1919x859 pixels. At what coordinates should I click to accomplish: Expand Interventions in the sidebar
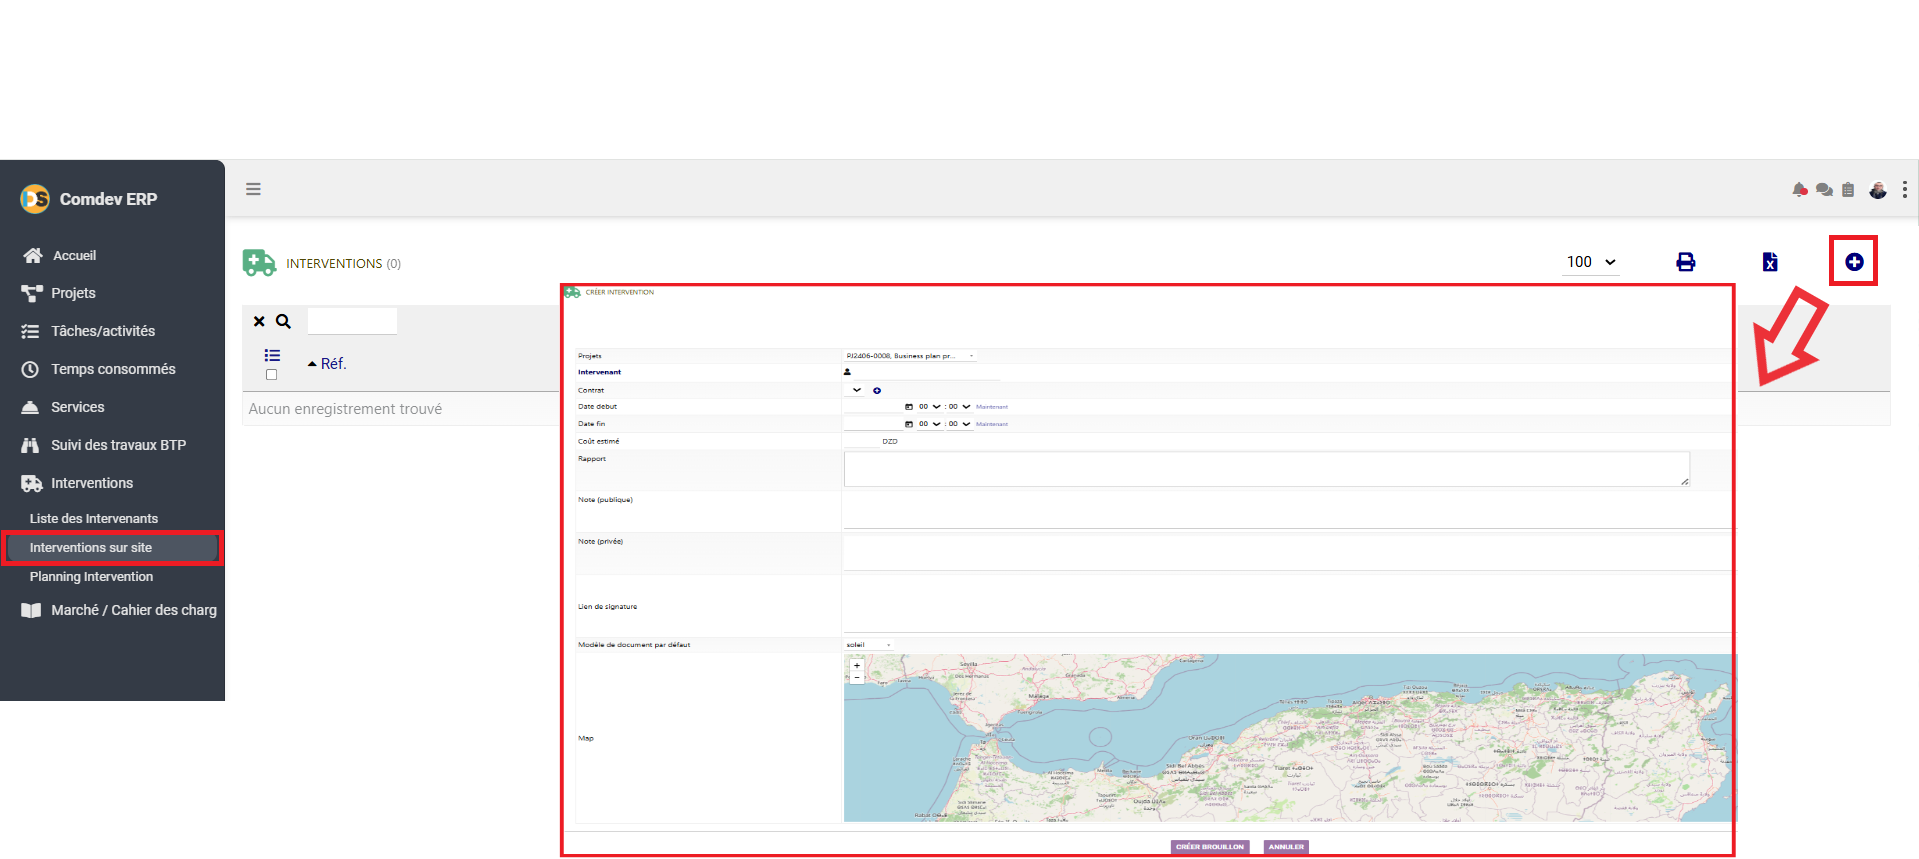click(91, 483)
